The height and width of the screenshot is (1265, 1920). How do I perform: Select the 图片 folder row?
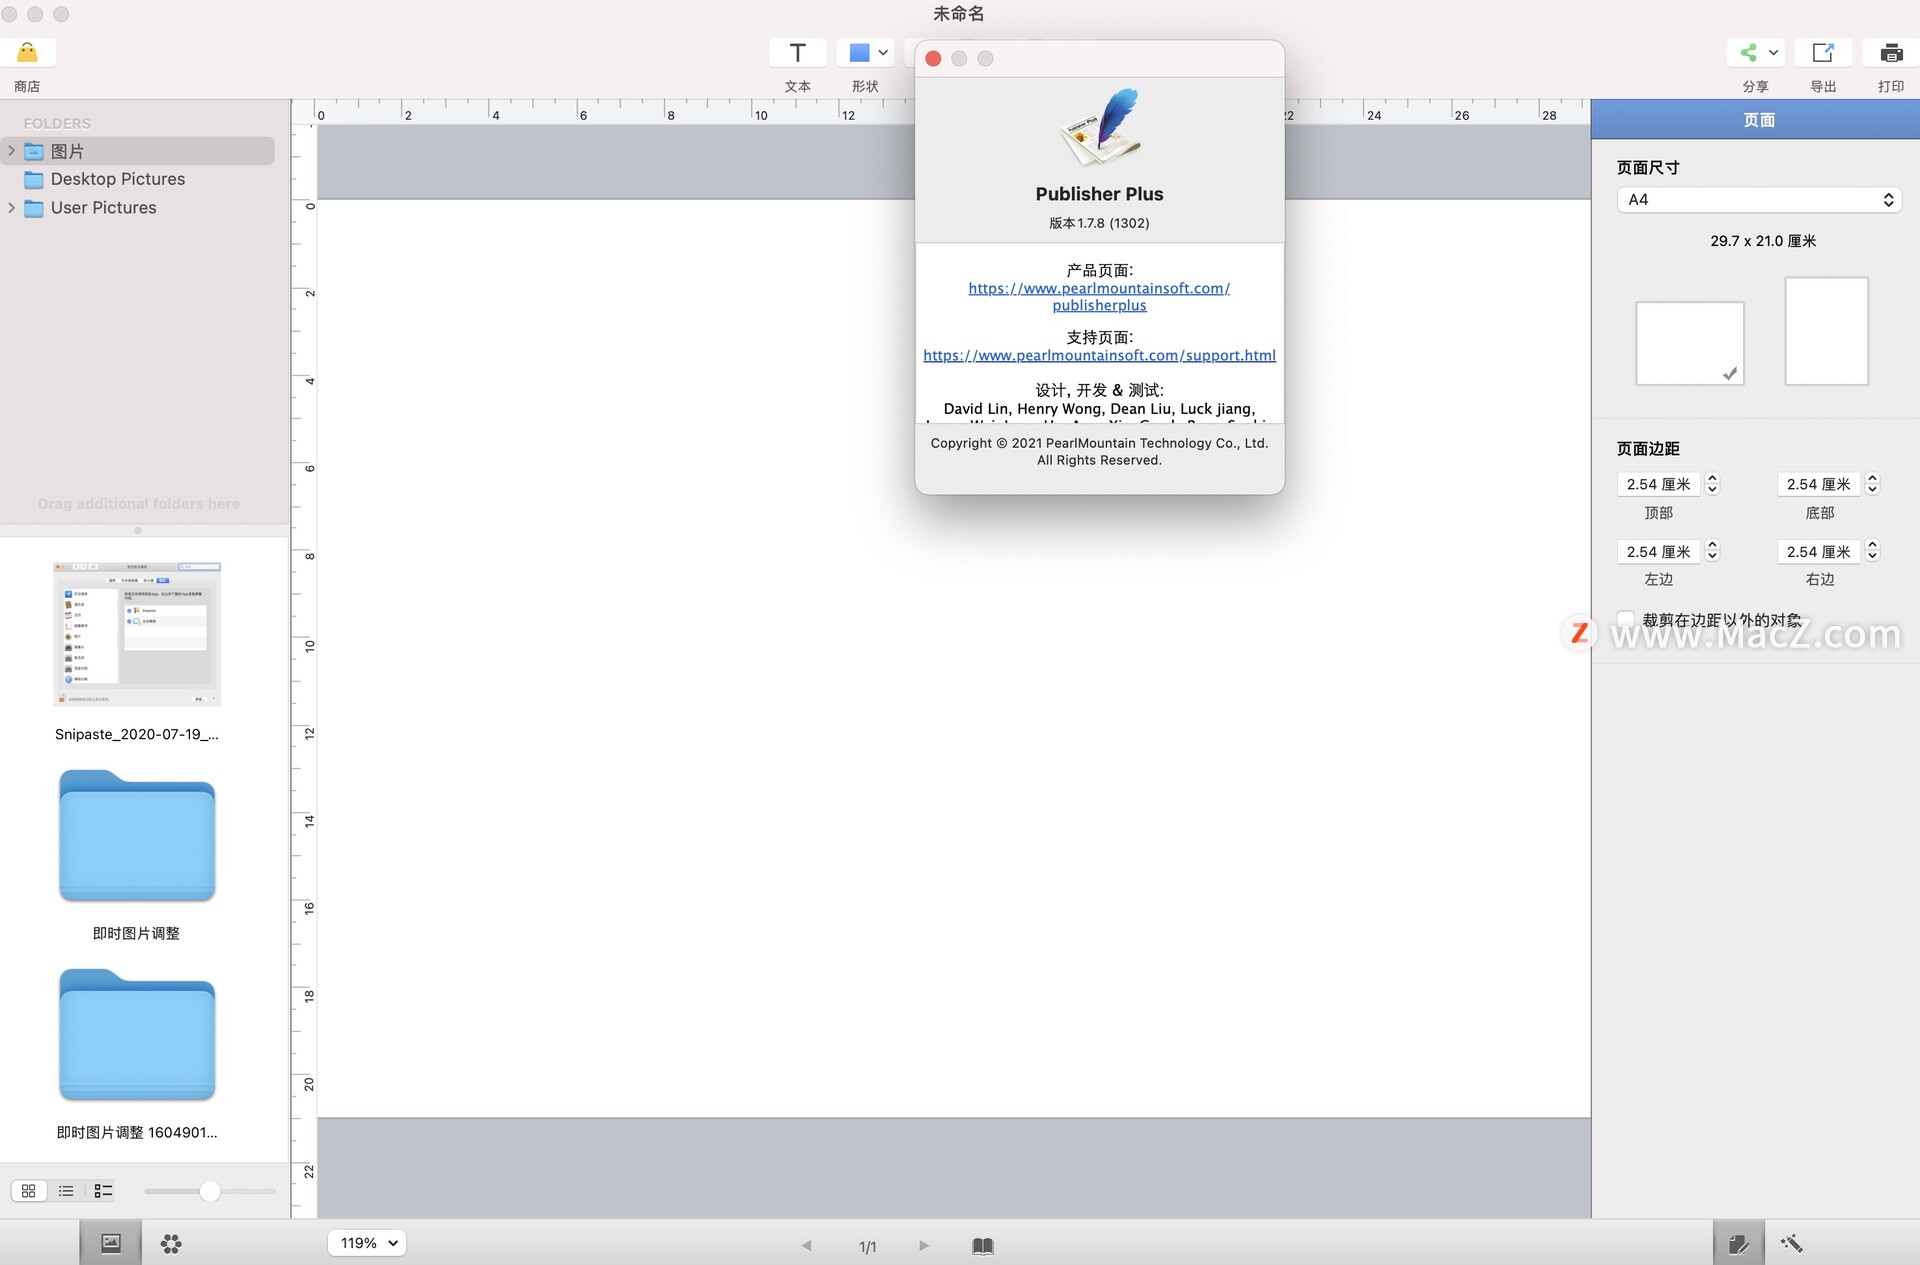[x=138, y=151]
